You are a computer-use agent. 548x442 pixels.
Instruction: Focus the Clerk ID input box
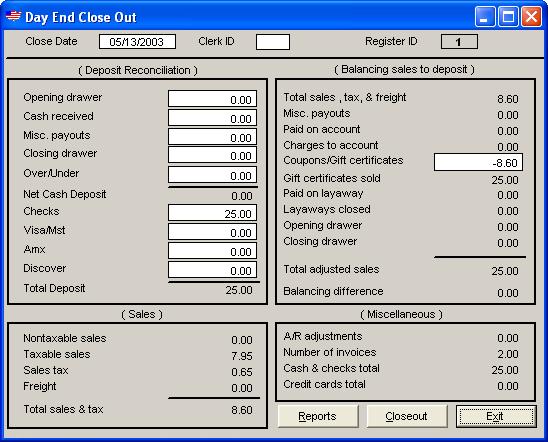click(x=273, y=42)
